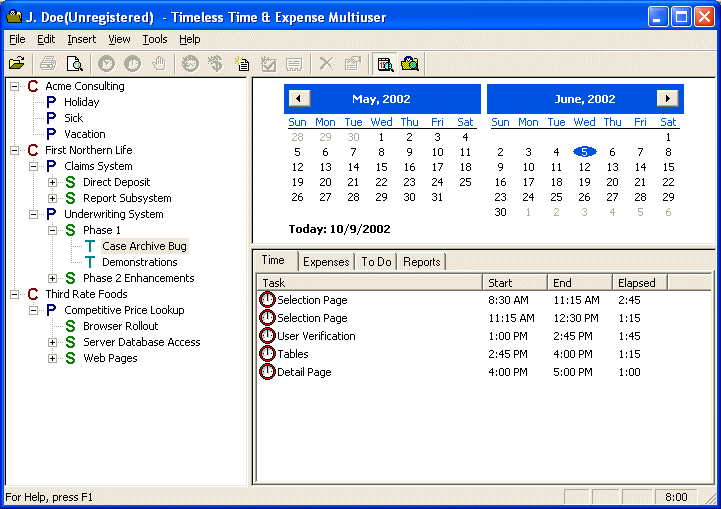Collapse the Underwriting System project
This screenshot has height=509, width=721.
pos(34,214)
